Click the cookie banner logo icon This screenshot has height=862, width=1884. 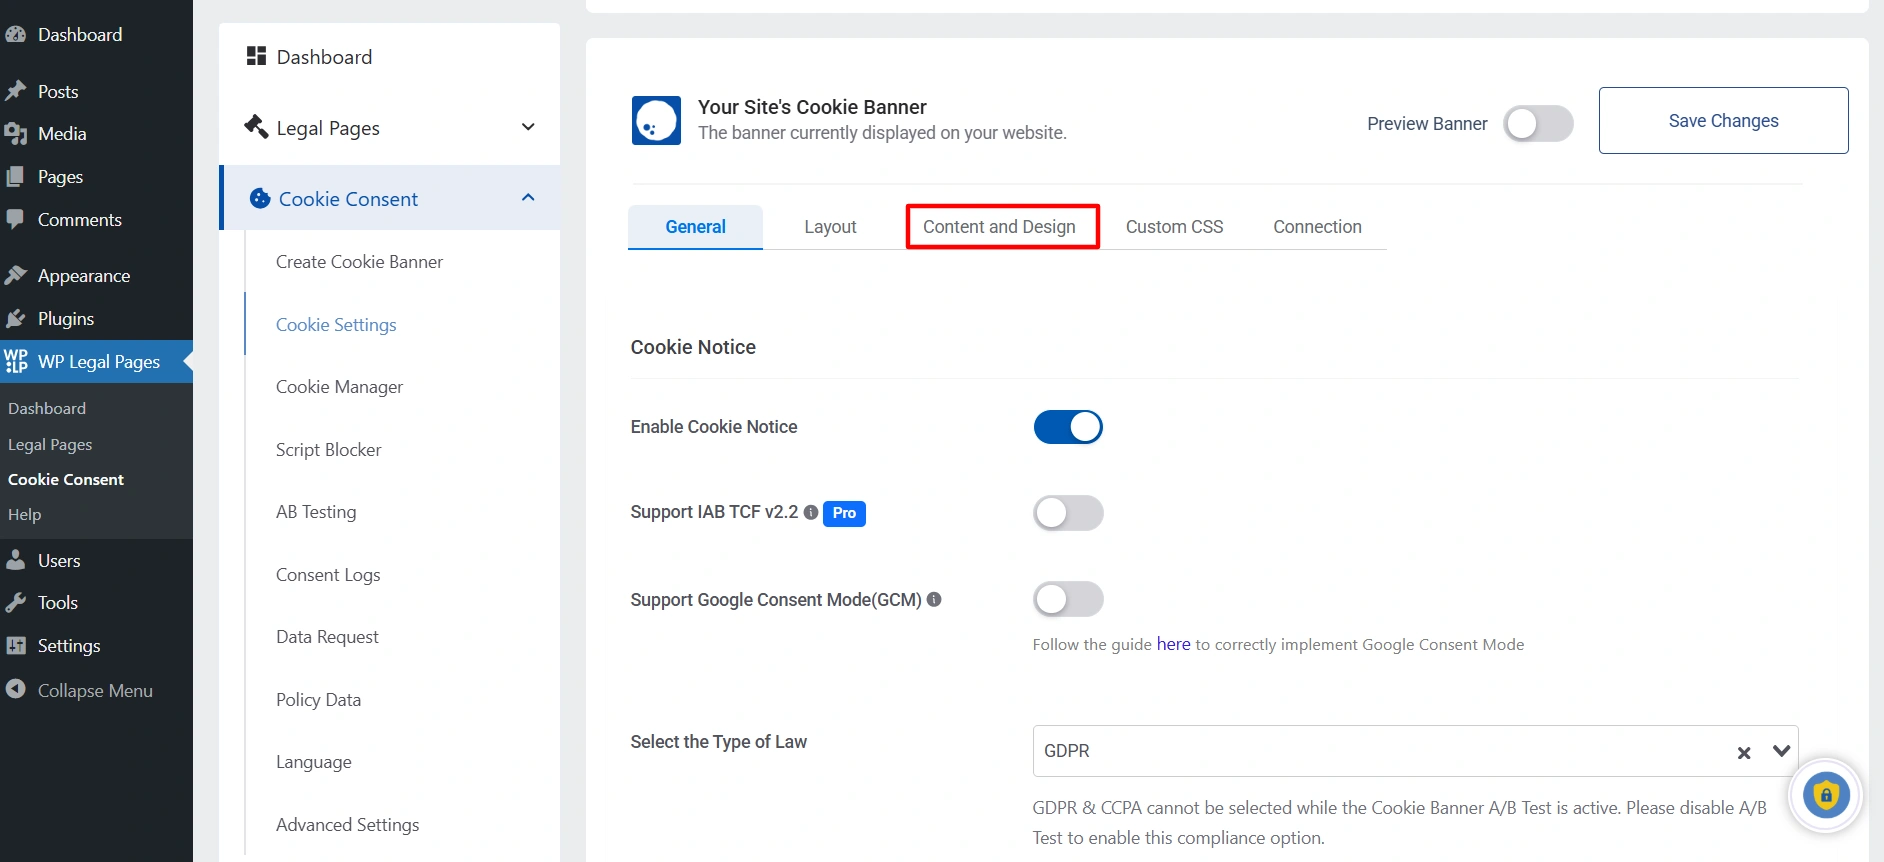pos(656,121)
